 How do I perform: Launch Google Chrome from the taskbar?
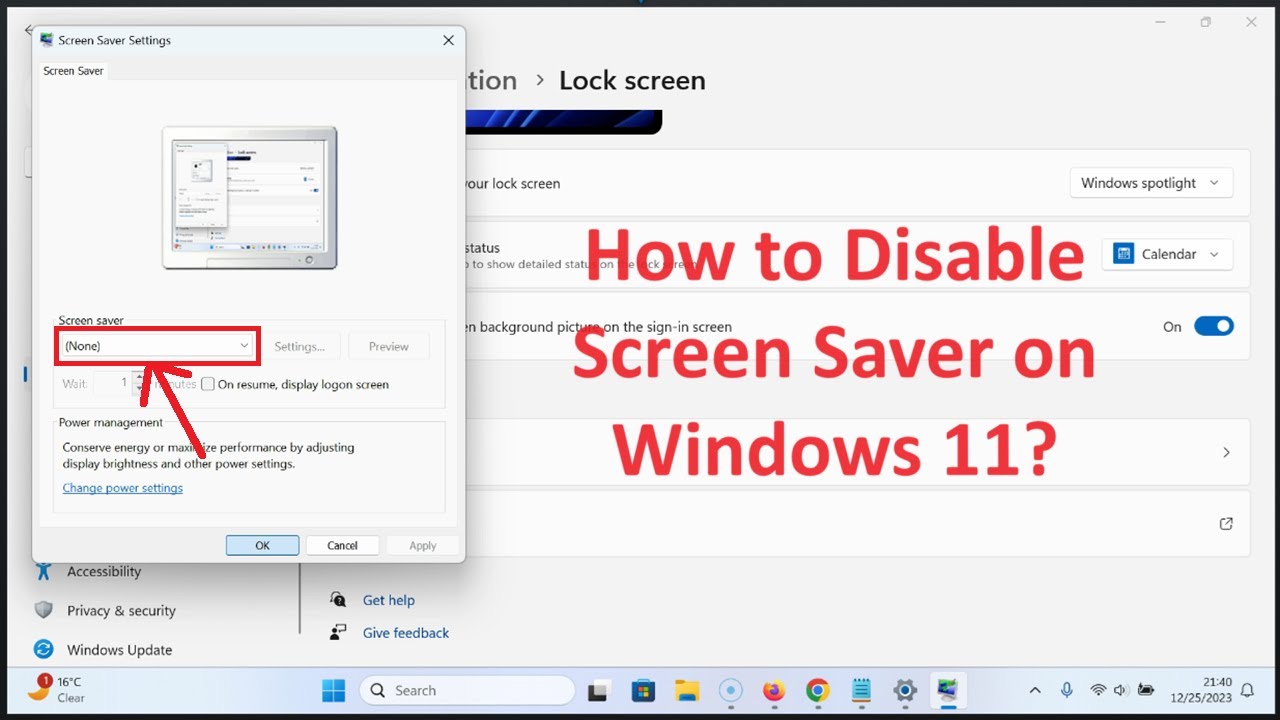pyautogui.click(x=818, y=690)
